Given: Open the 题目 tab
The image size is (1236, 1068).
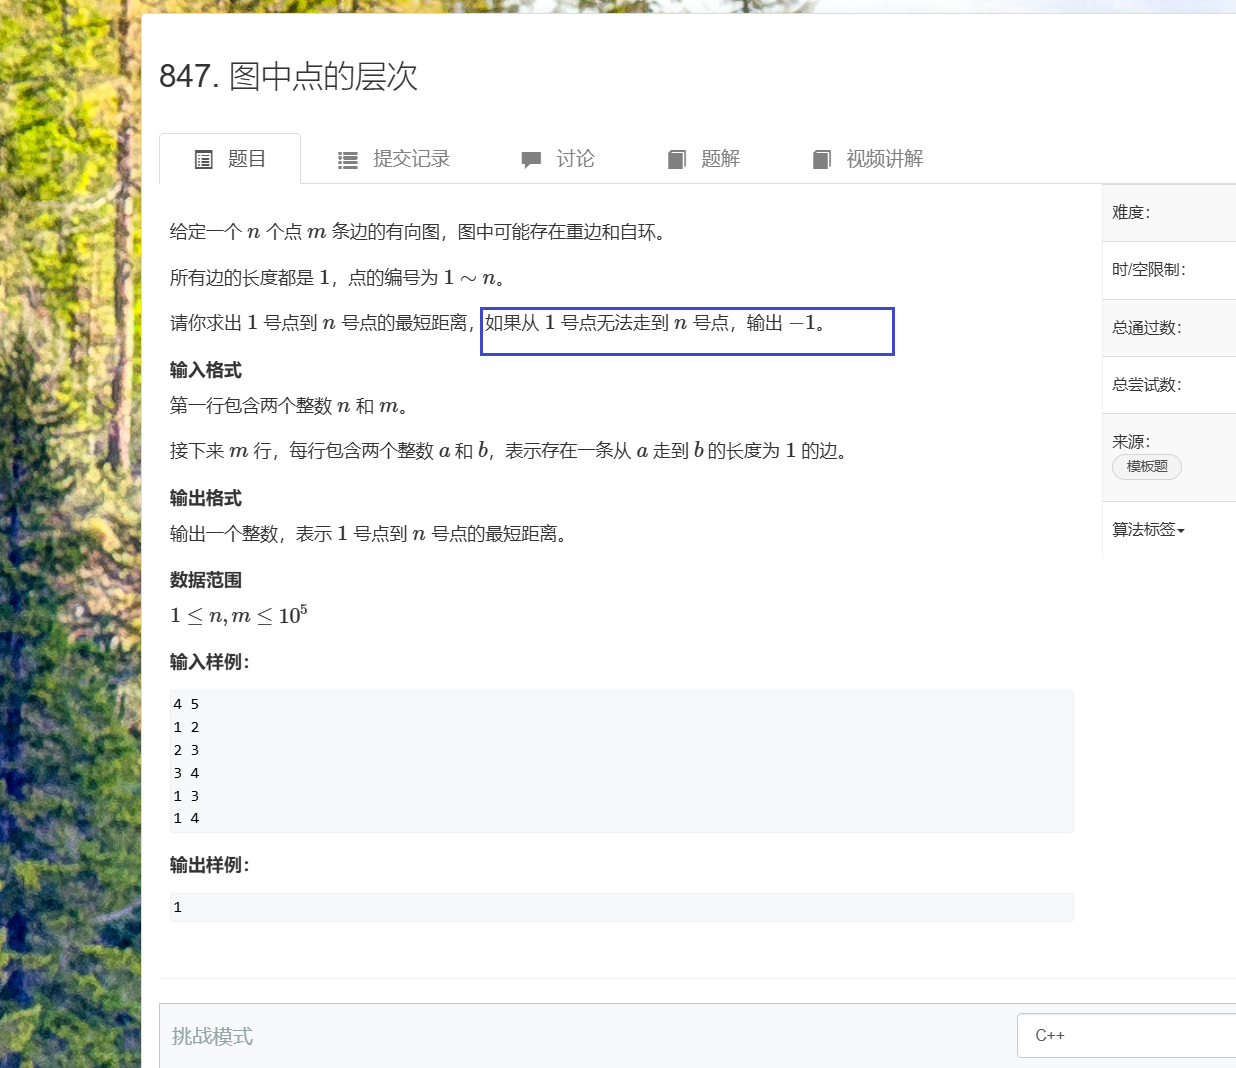Looking at the screenshot, I should click(x=230, y=159).
